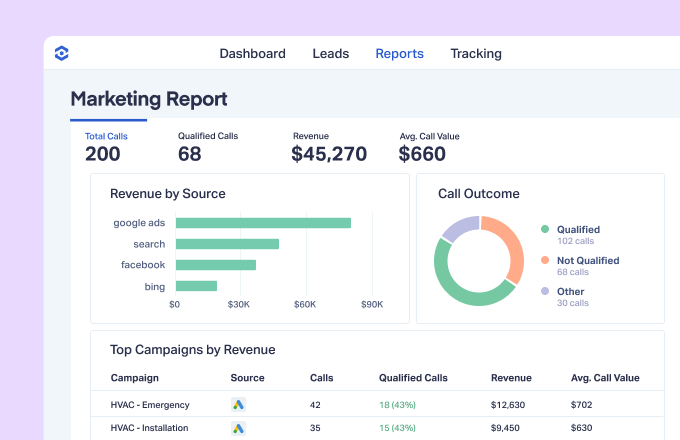Click the Call Outcome chart title
Viewport: 680px width, 440px height.
pos(479,194)
